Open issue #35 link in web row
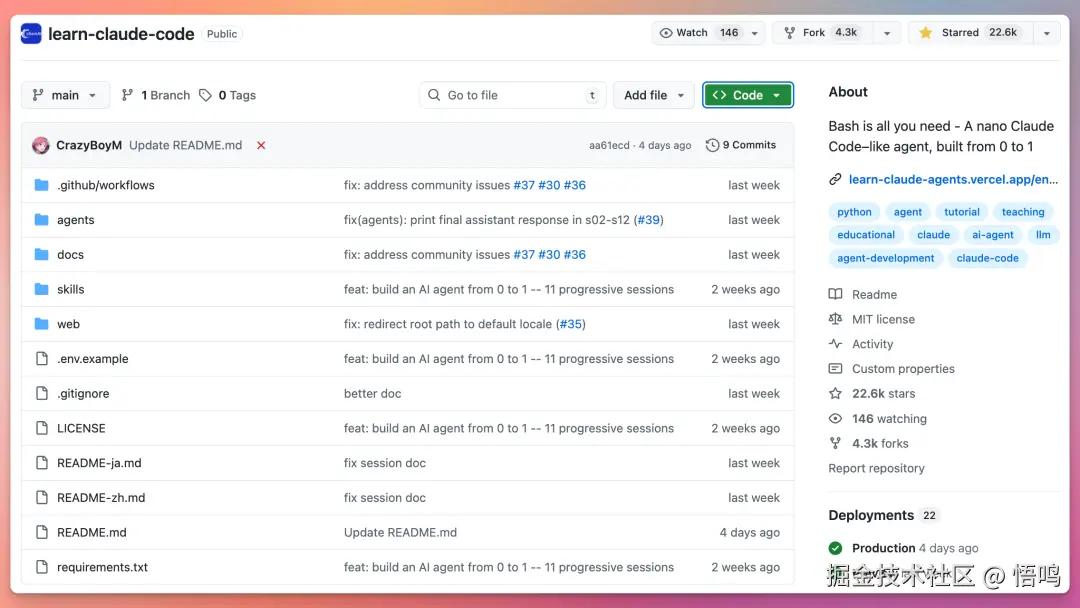The height and width of the screenshot is (608, 1080). tap(570, 324)
